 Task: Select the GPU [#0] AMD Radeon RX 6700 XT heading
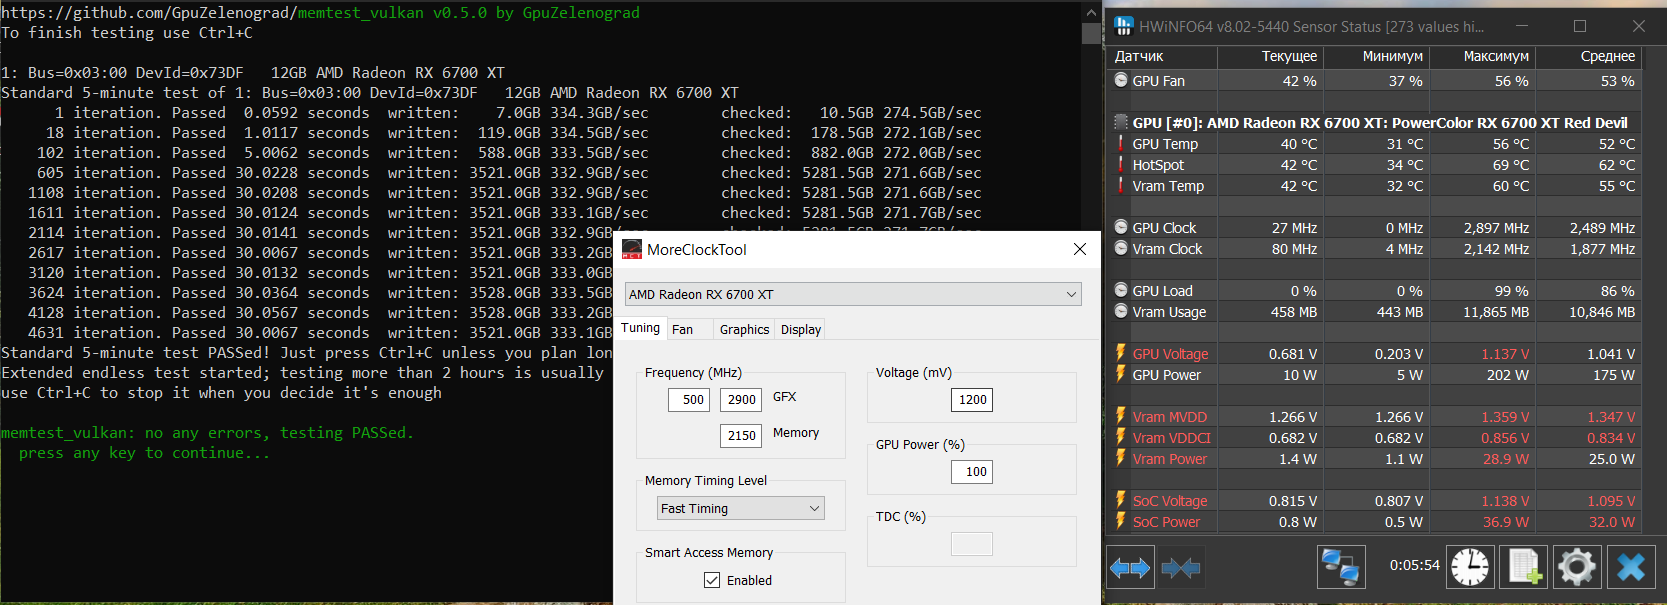click(1380, 122)
